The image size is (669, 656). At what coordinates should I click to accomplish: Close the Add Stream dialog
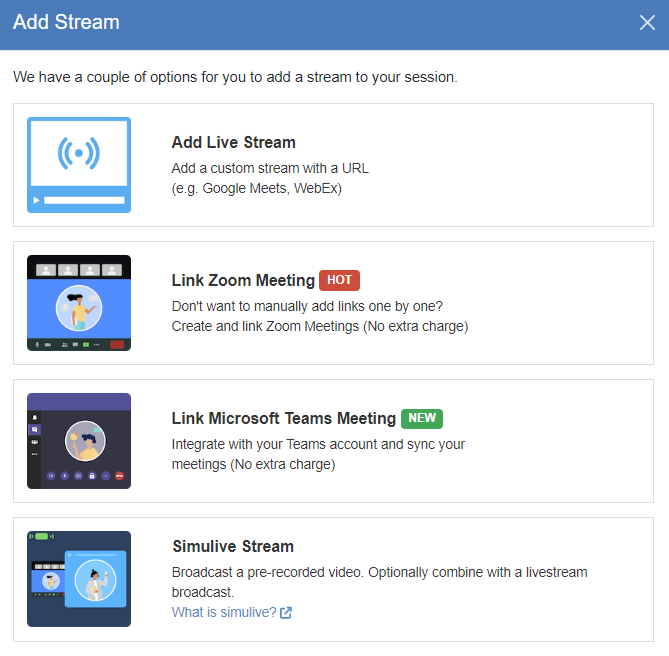(647, 23)
